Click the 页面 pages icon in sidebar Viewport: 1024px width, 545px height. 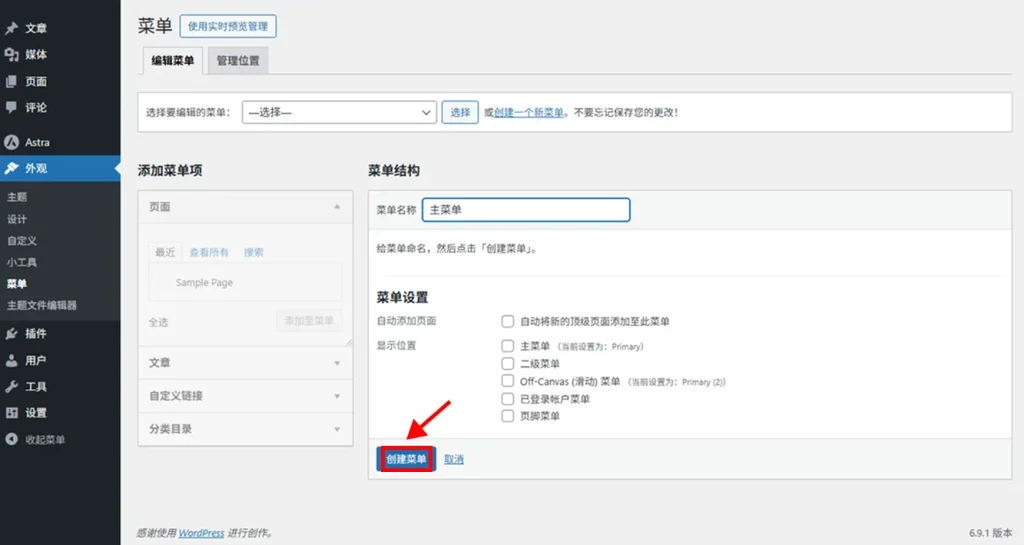pos(12,81)
